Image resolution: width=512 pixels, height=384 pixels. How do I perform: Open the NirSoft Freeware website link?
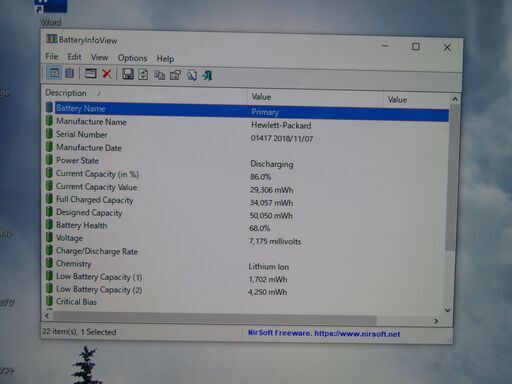324,333
